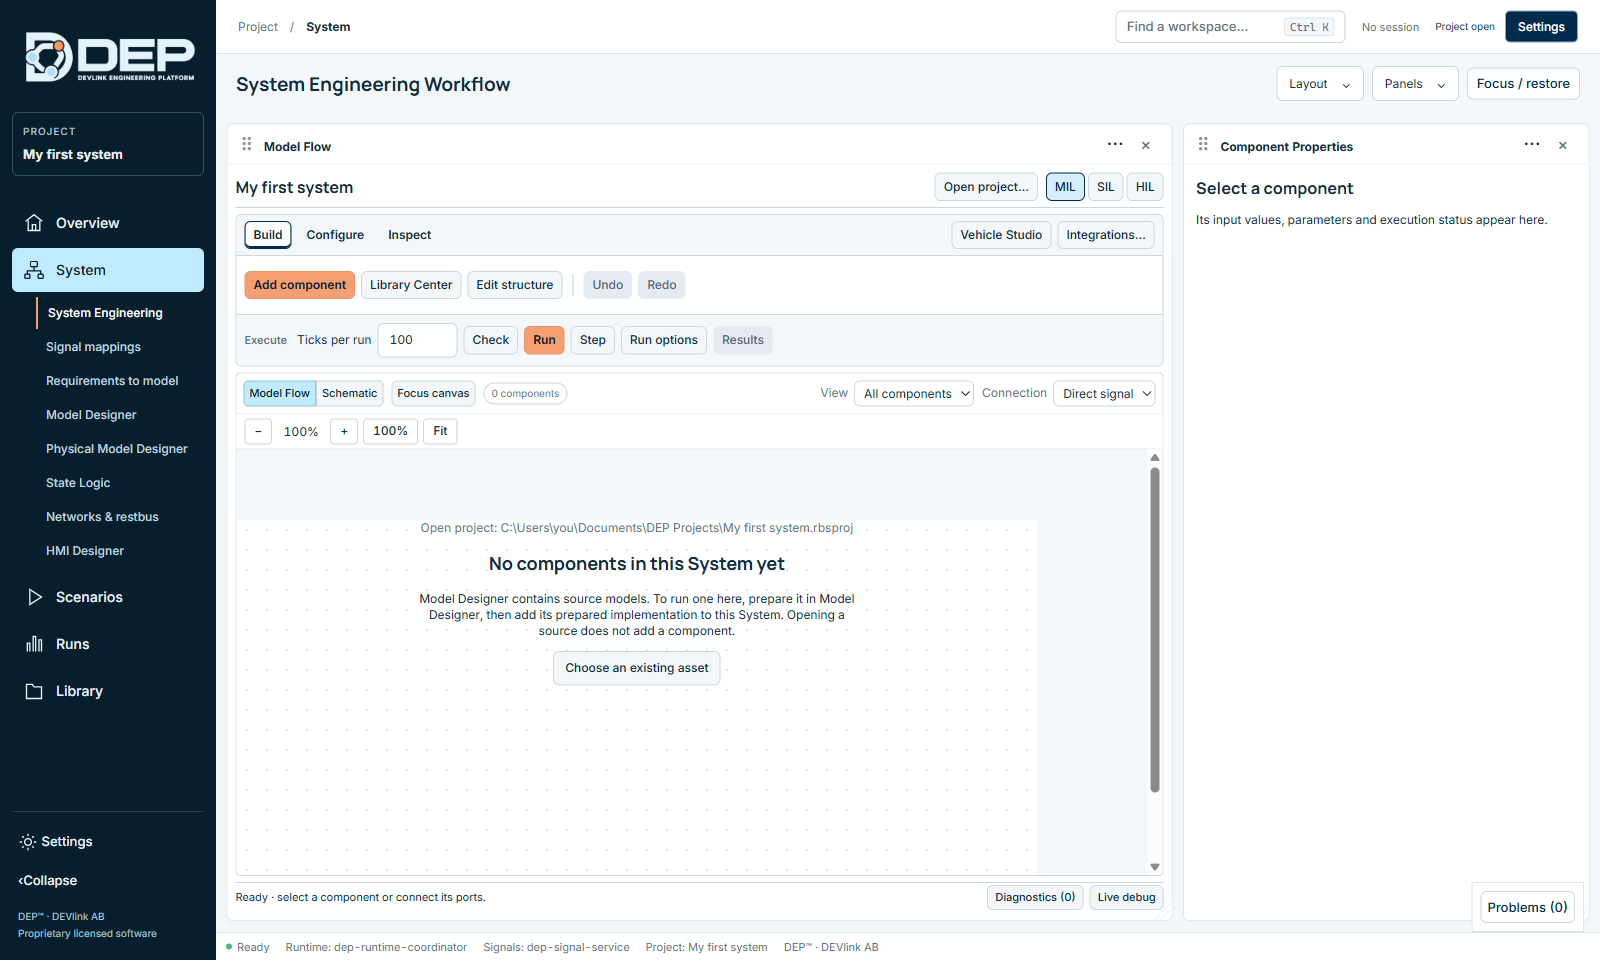Toggle Focus canvas mode
This screenshot has width=1600, height=960.
(x=433, y=393)
